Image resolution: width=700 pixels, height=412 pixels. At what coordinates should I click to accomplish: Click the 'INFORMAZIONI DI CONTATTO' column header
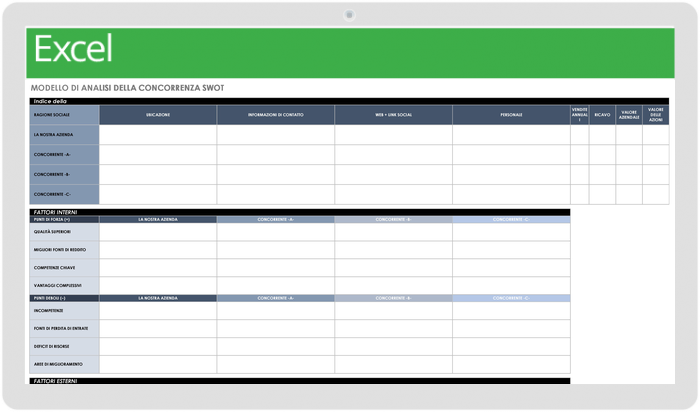coord(275,115)
